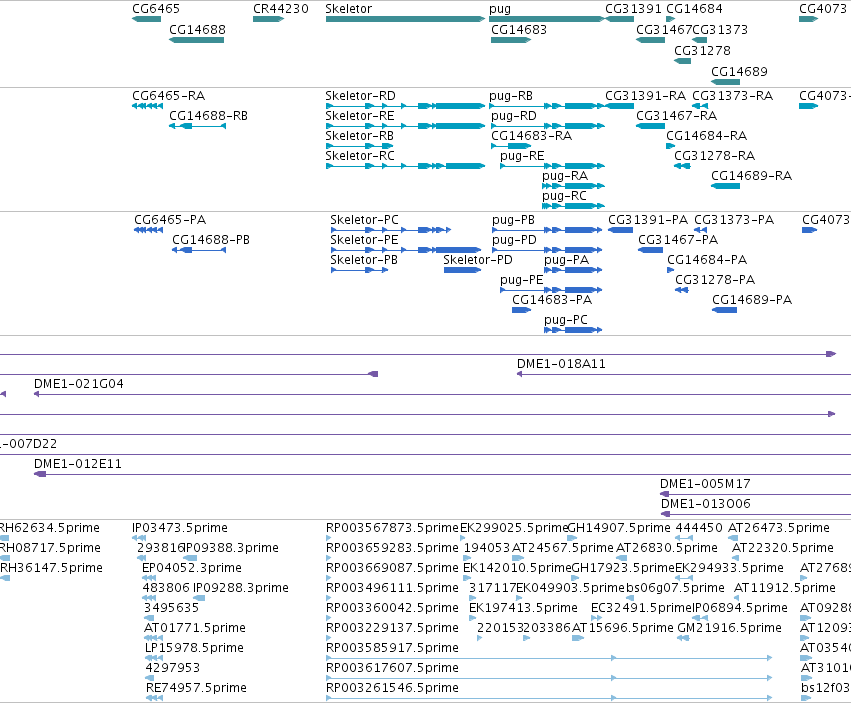Click the pug-PA protein label

click(566, 260)
